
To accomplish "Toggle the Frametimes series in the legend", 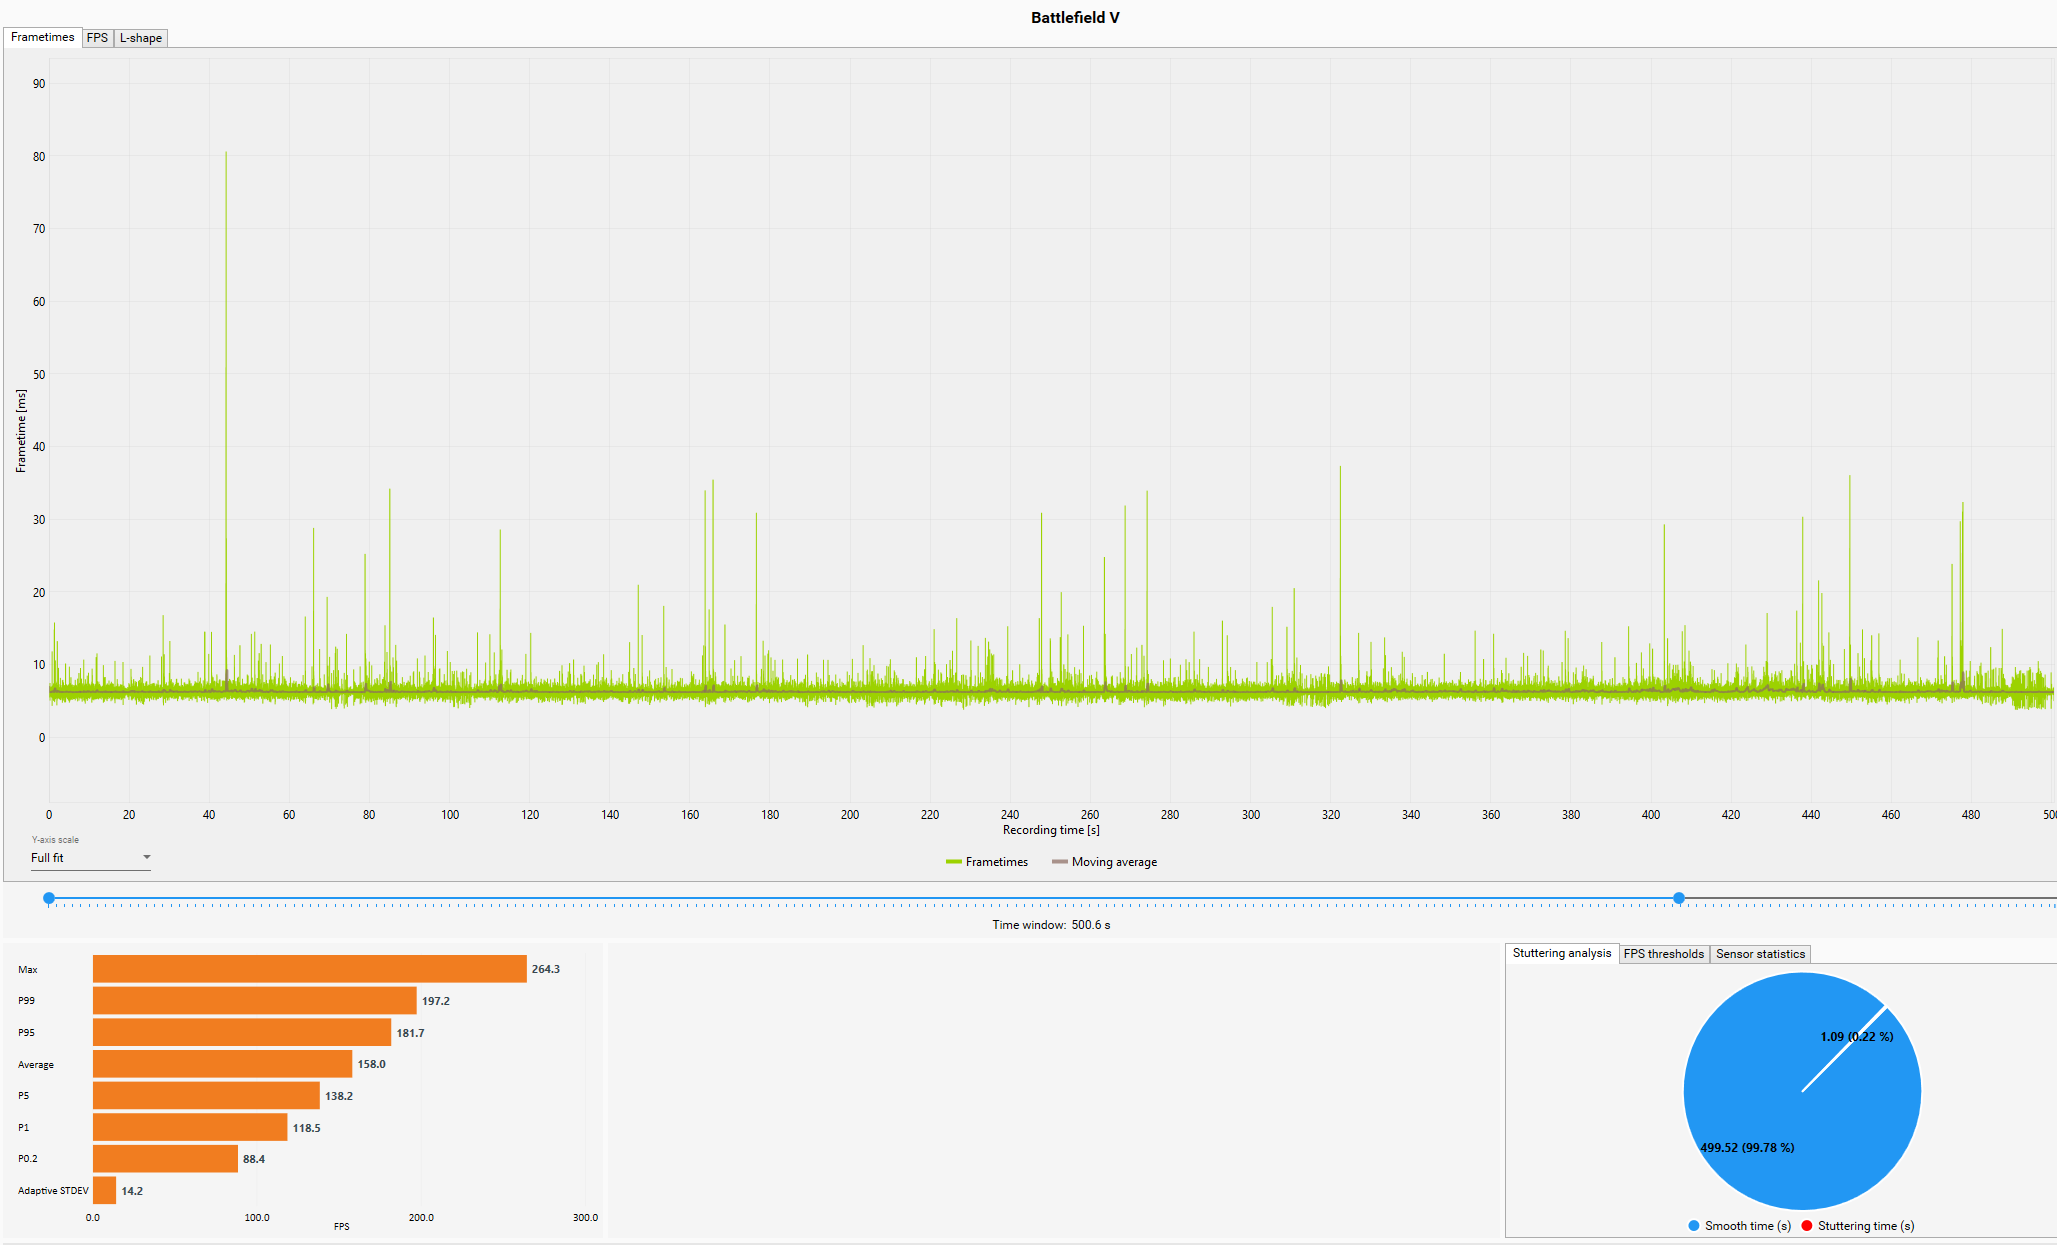I will 987,862.
